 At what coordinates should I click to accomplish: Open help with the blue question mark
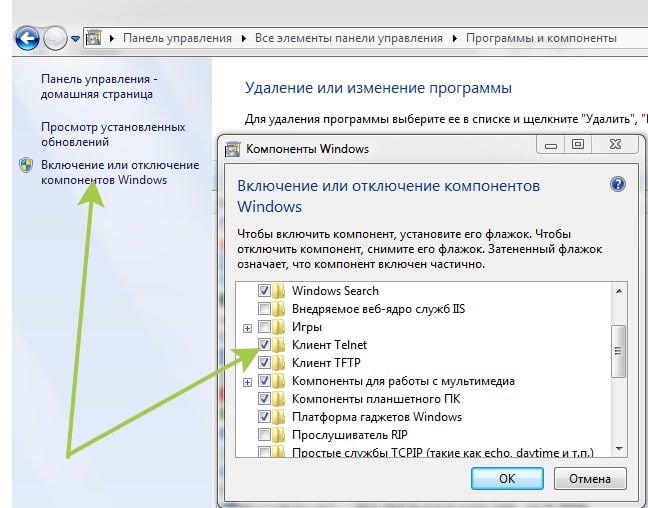point(617,184)
